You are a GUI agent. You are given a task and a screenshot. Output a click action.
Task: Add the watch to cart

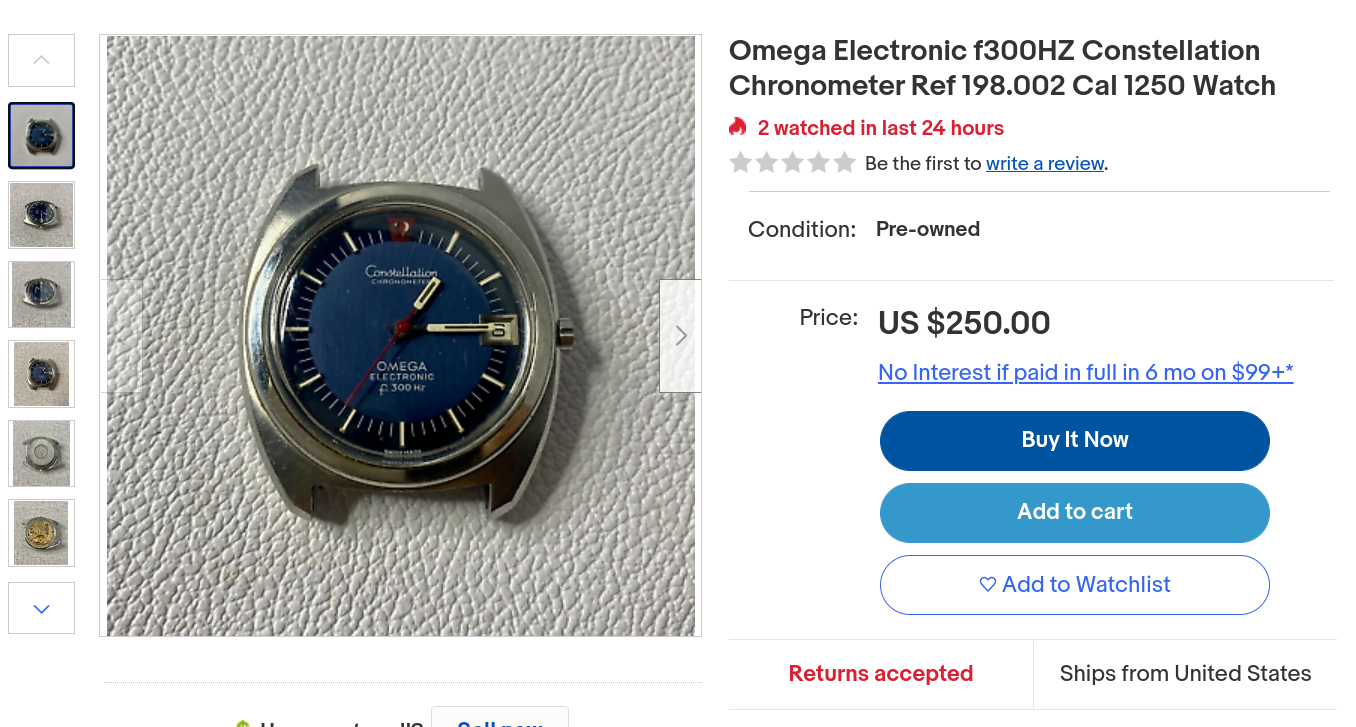(x=1074, y=512)
